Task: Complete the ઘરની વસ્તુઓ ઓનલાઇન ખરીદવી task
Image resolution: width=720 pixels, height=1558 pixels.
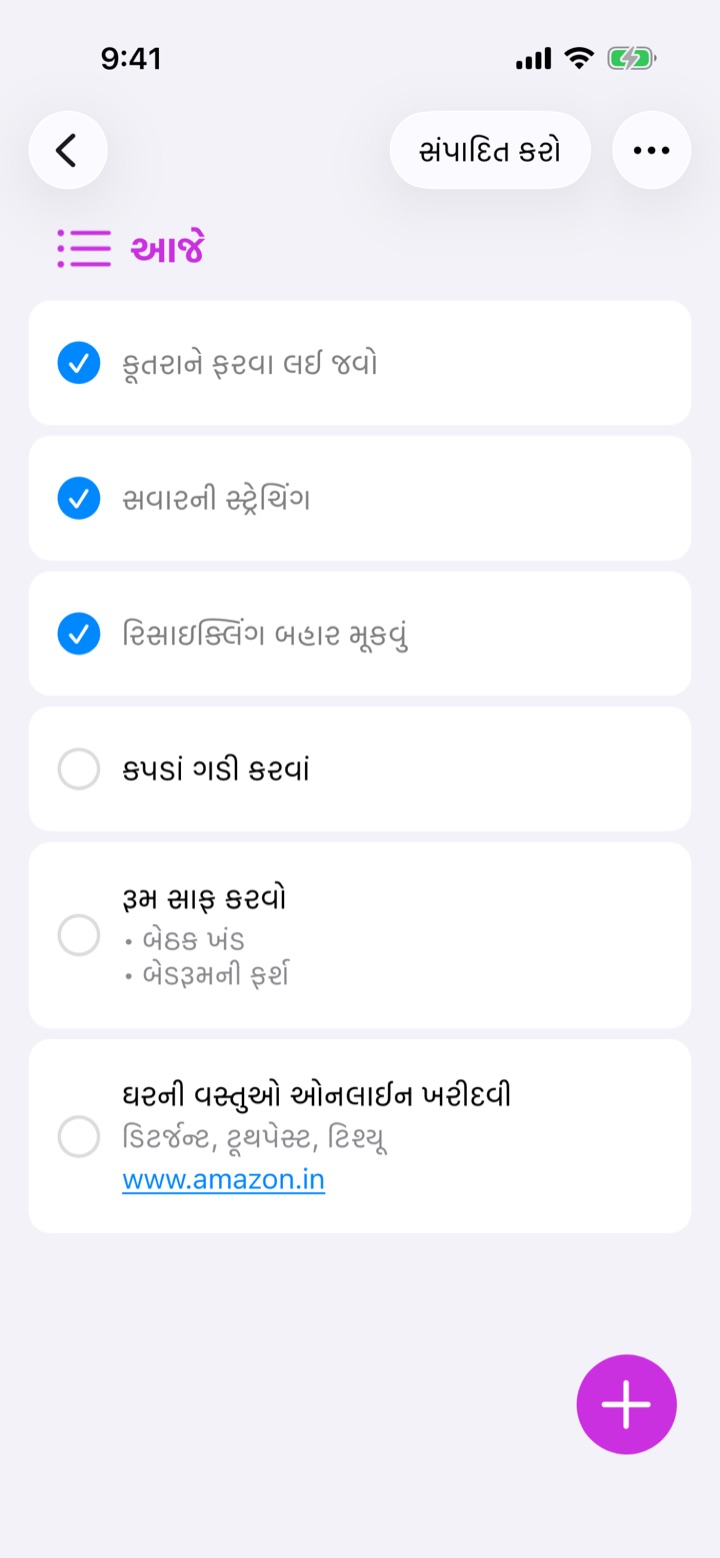Action: point(79,1137)
